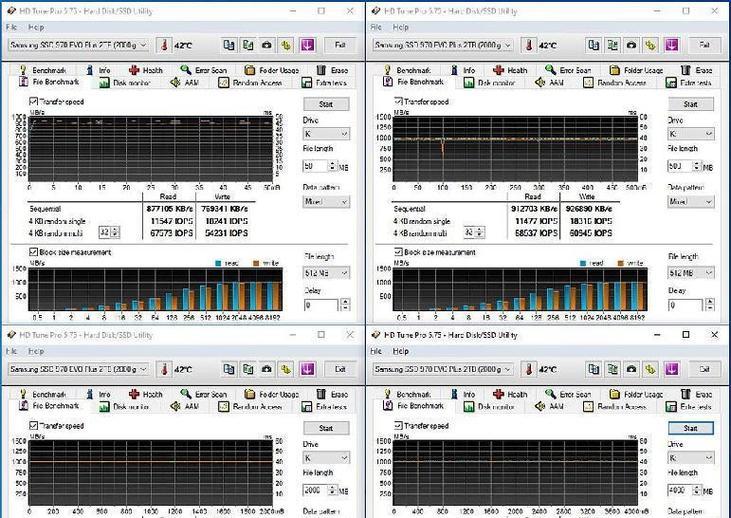
Task: Select 877105 KB/s sequential read value
Action: click(170, 208)
